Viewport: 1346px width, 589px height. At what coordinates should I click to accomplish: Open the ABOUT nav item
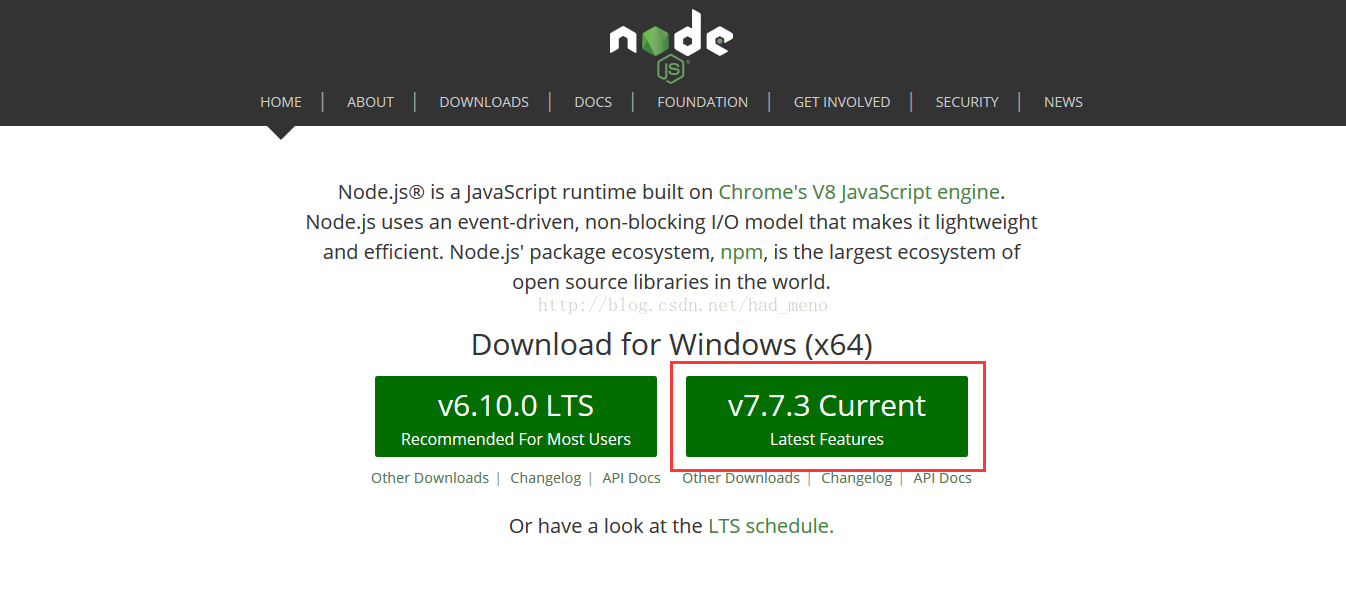click(370, 102)
